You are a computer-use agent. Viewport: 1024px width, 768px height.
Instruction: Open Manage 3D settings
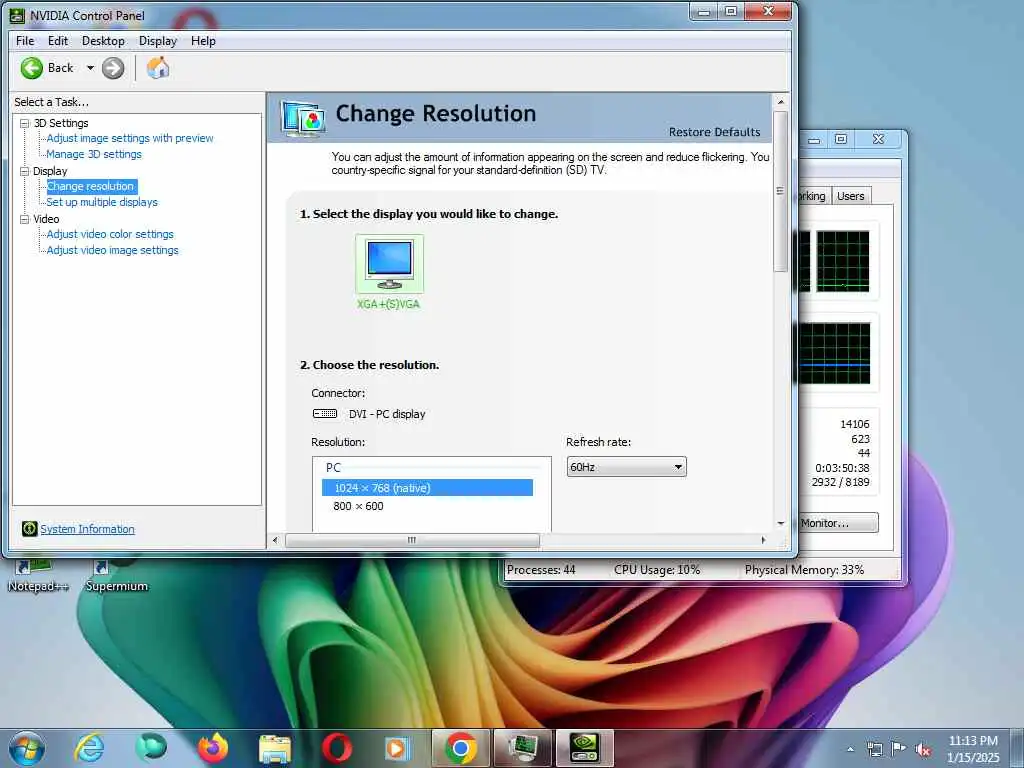(94, 154)
